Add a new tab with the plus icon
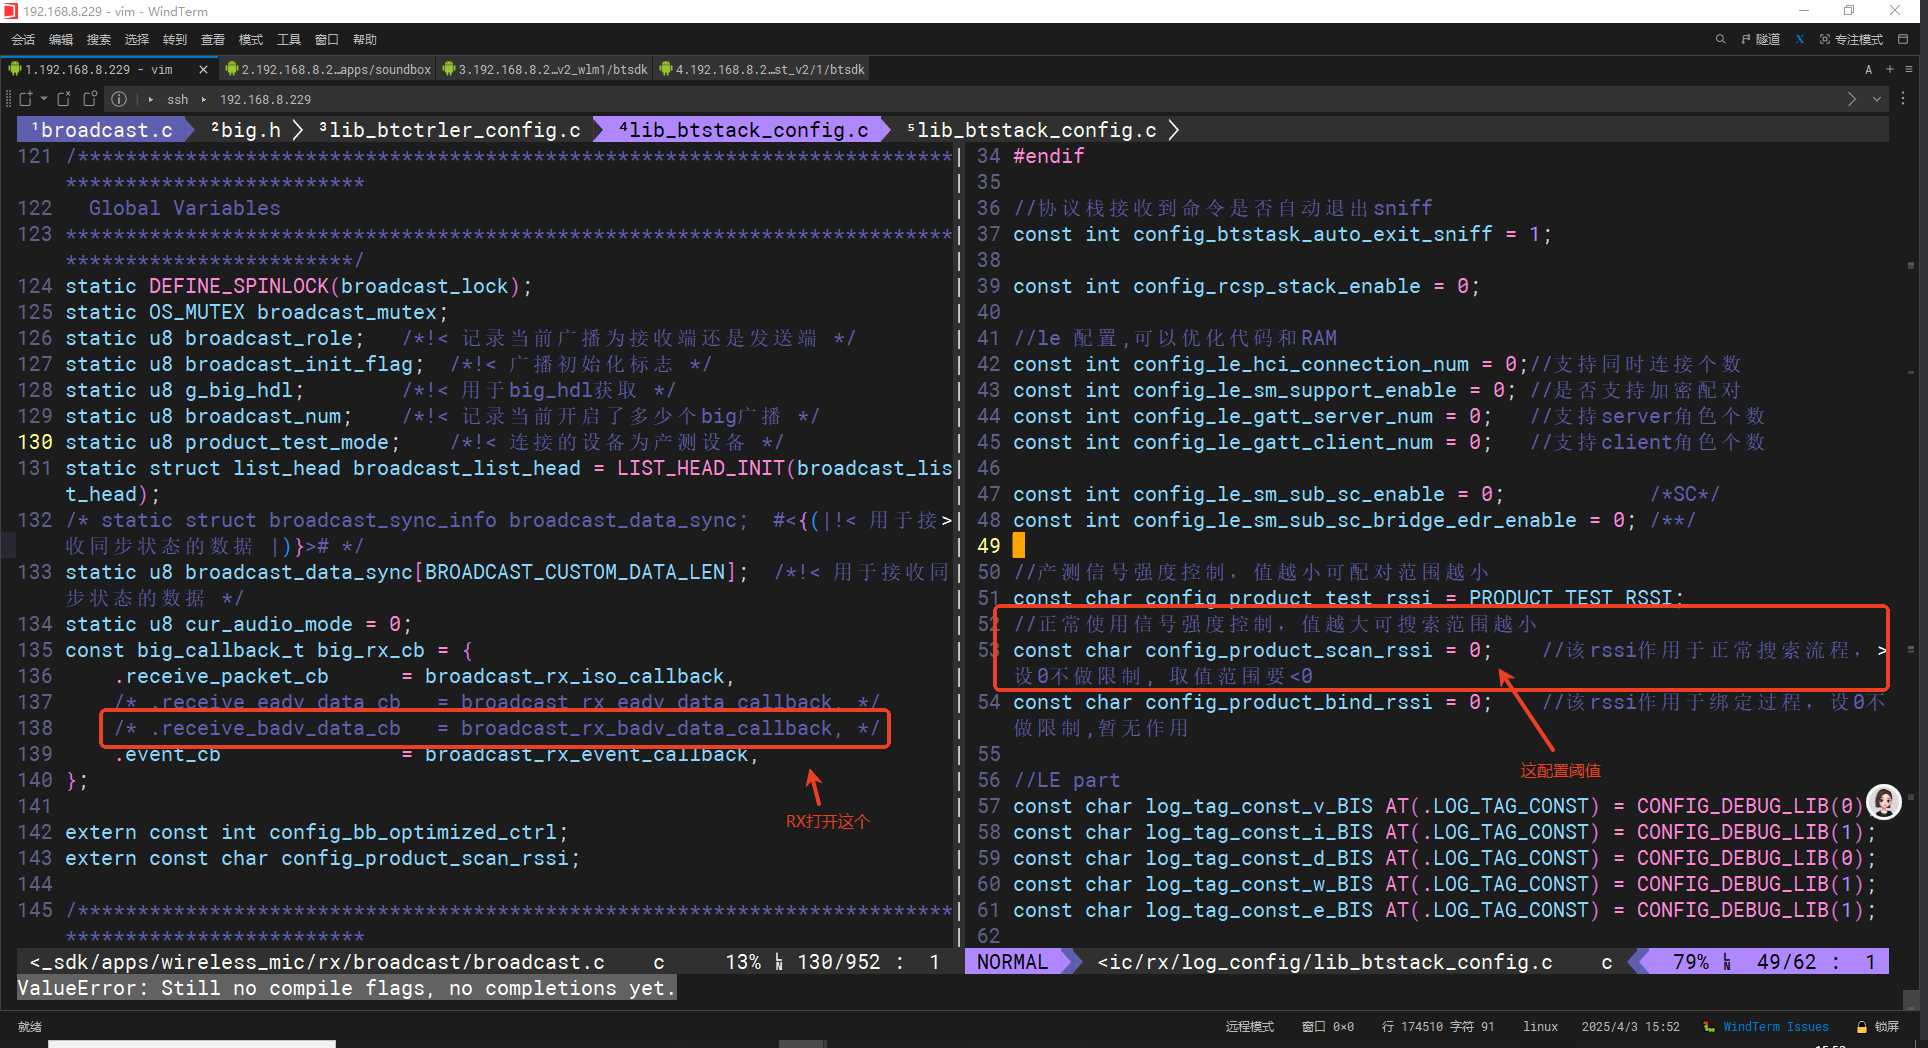 [1890, 69]
